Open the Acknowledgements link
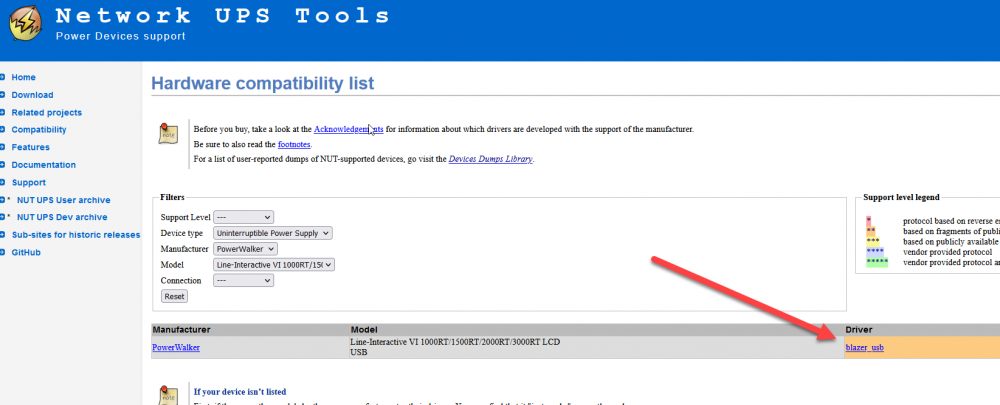 [x=348, y=129]
